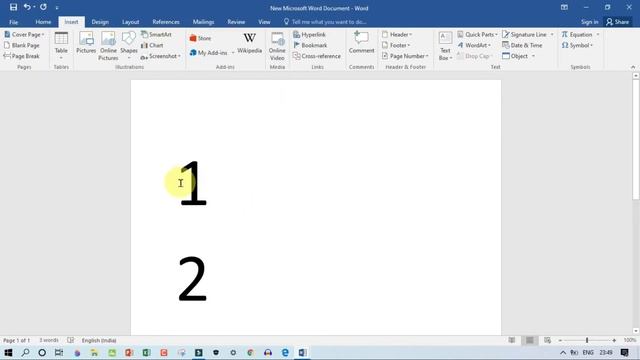Screen dimensions: 640x360
Task: Click the Pictures icon
Action: click(86, 43)
